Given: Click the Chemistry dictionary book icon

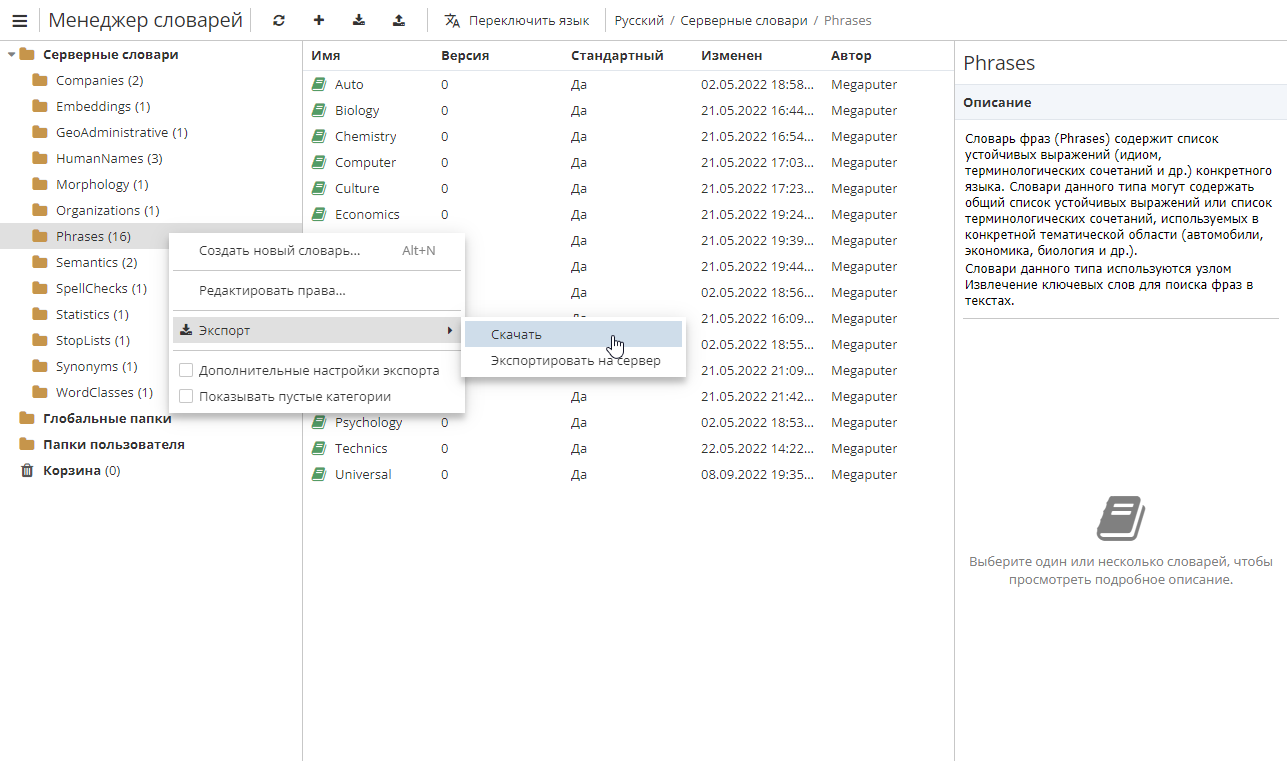Looking at the screenshot, I should 319,137.
